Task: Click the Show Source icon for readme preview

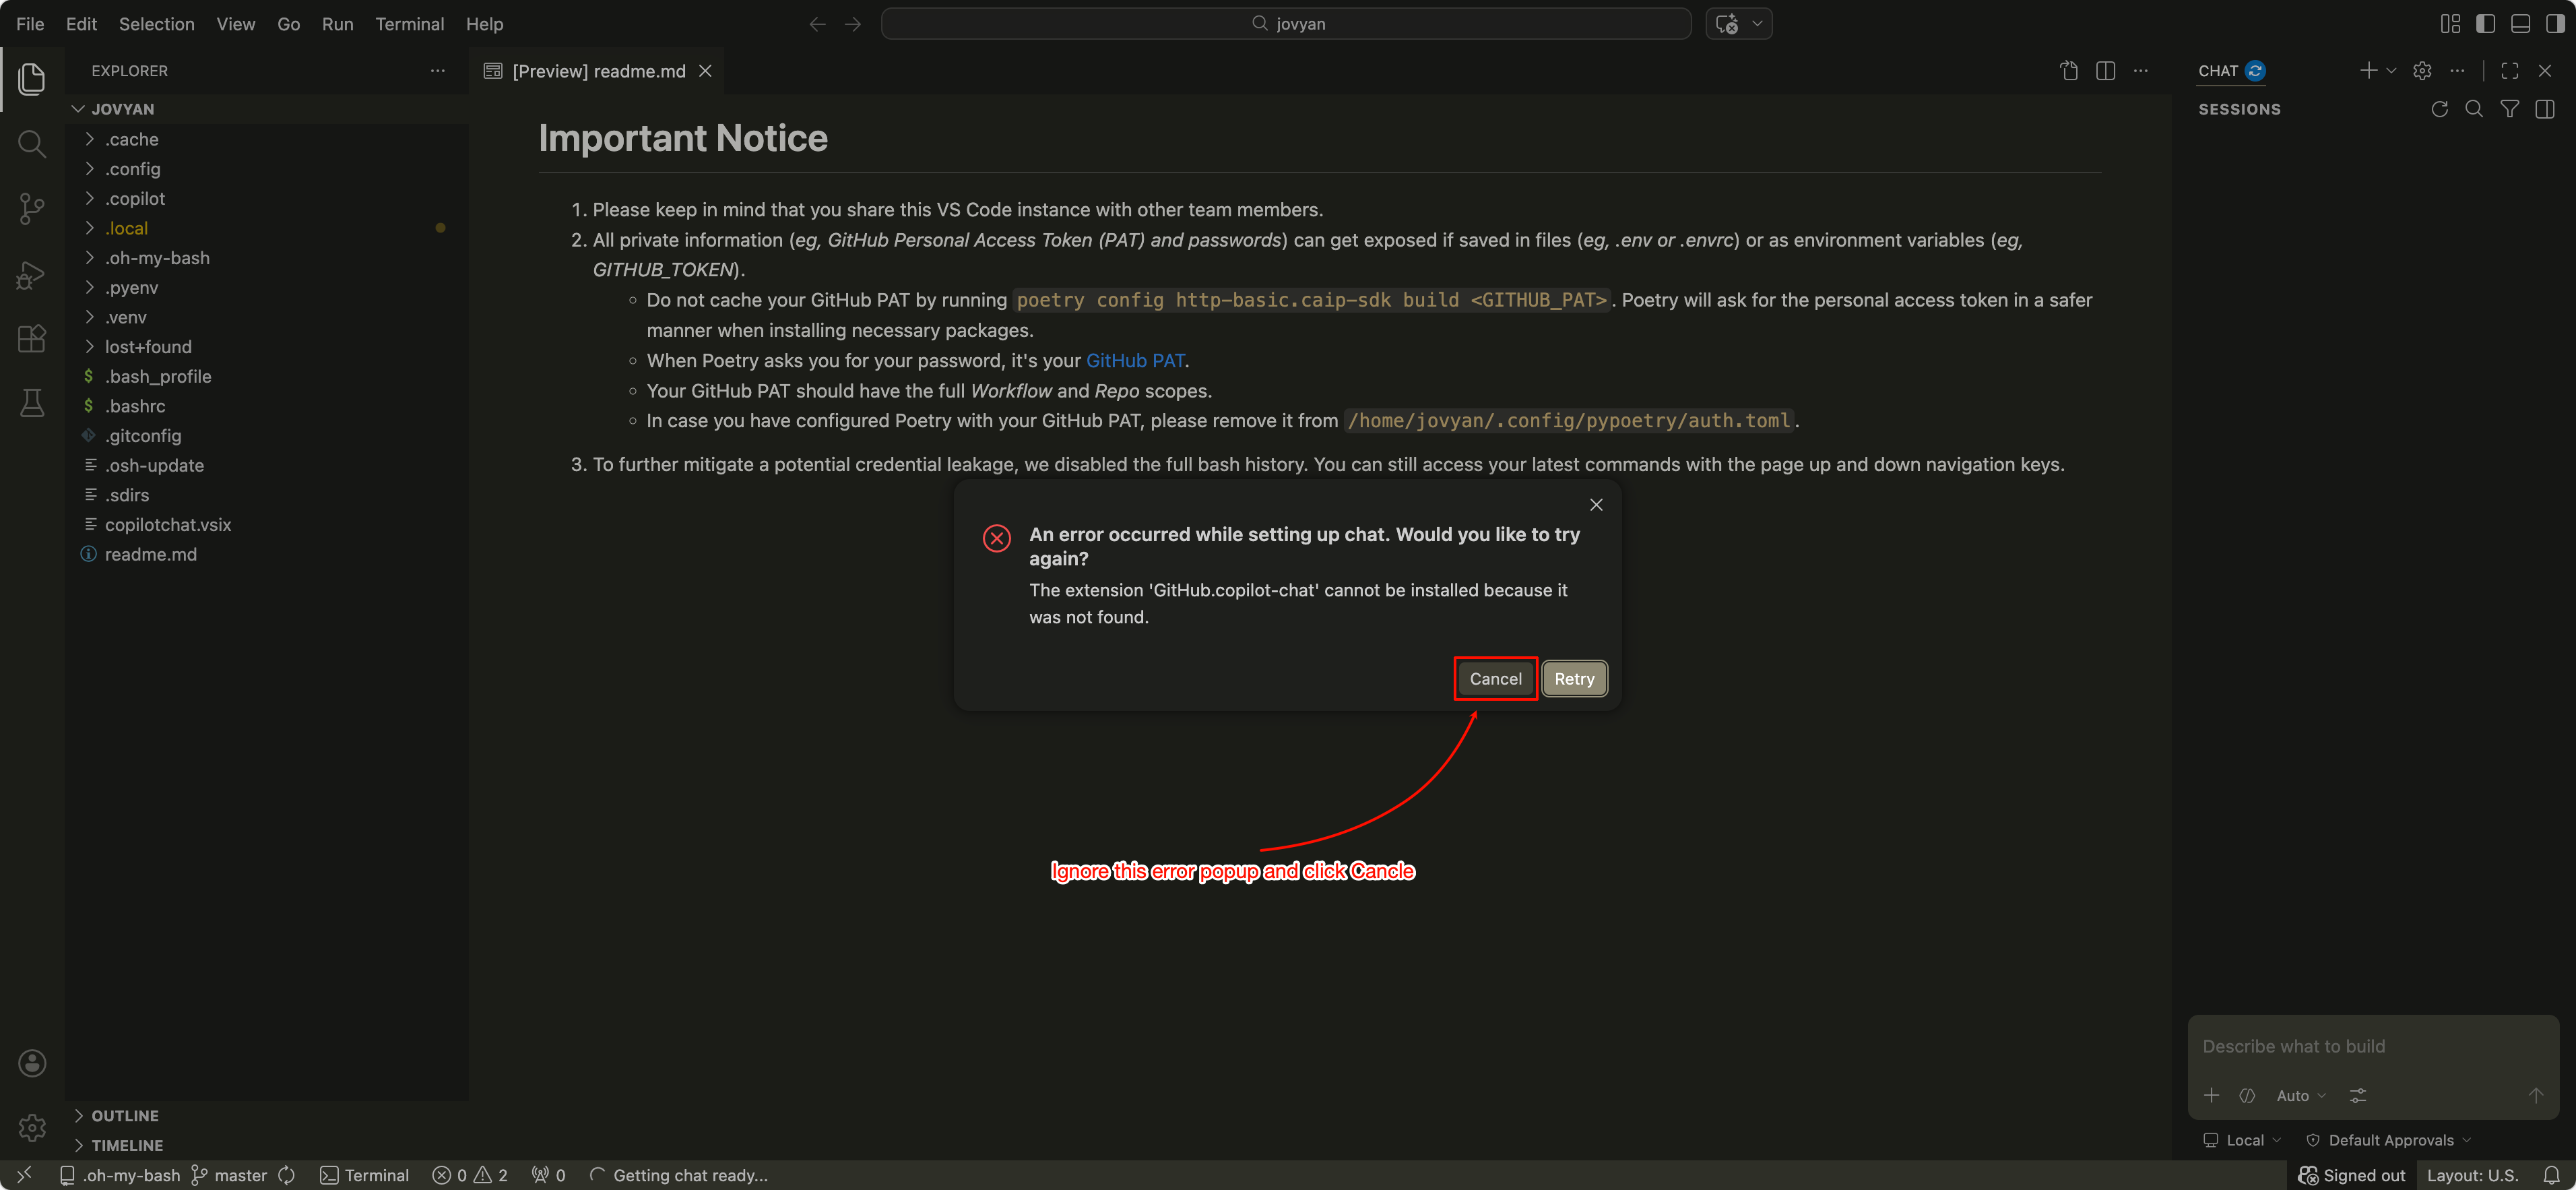Action: click(2069, 71)
